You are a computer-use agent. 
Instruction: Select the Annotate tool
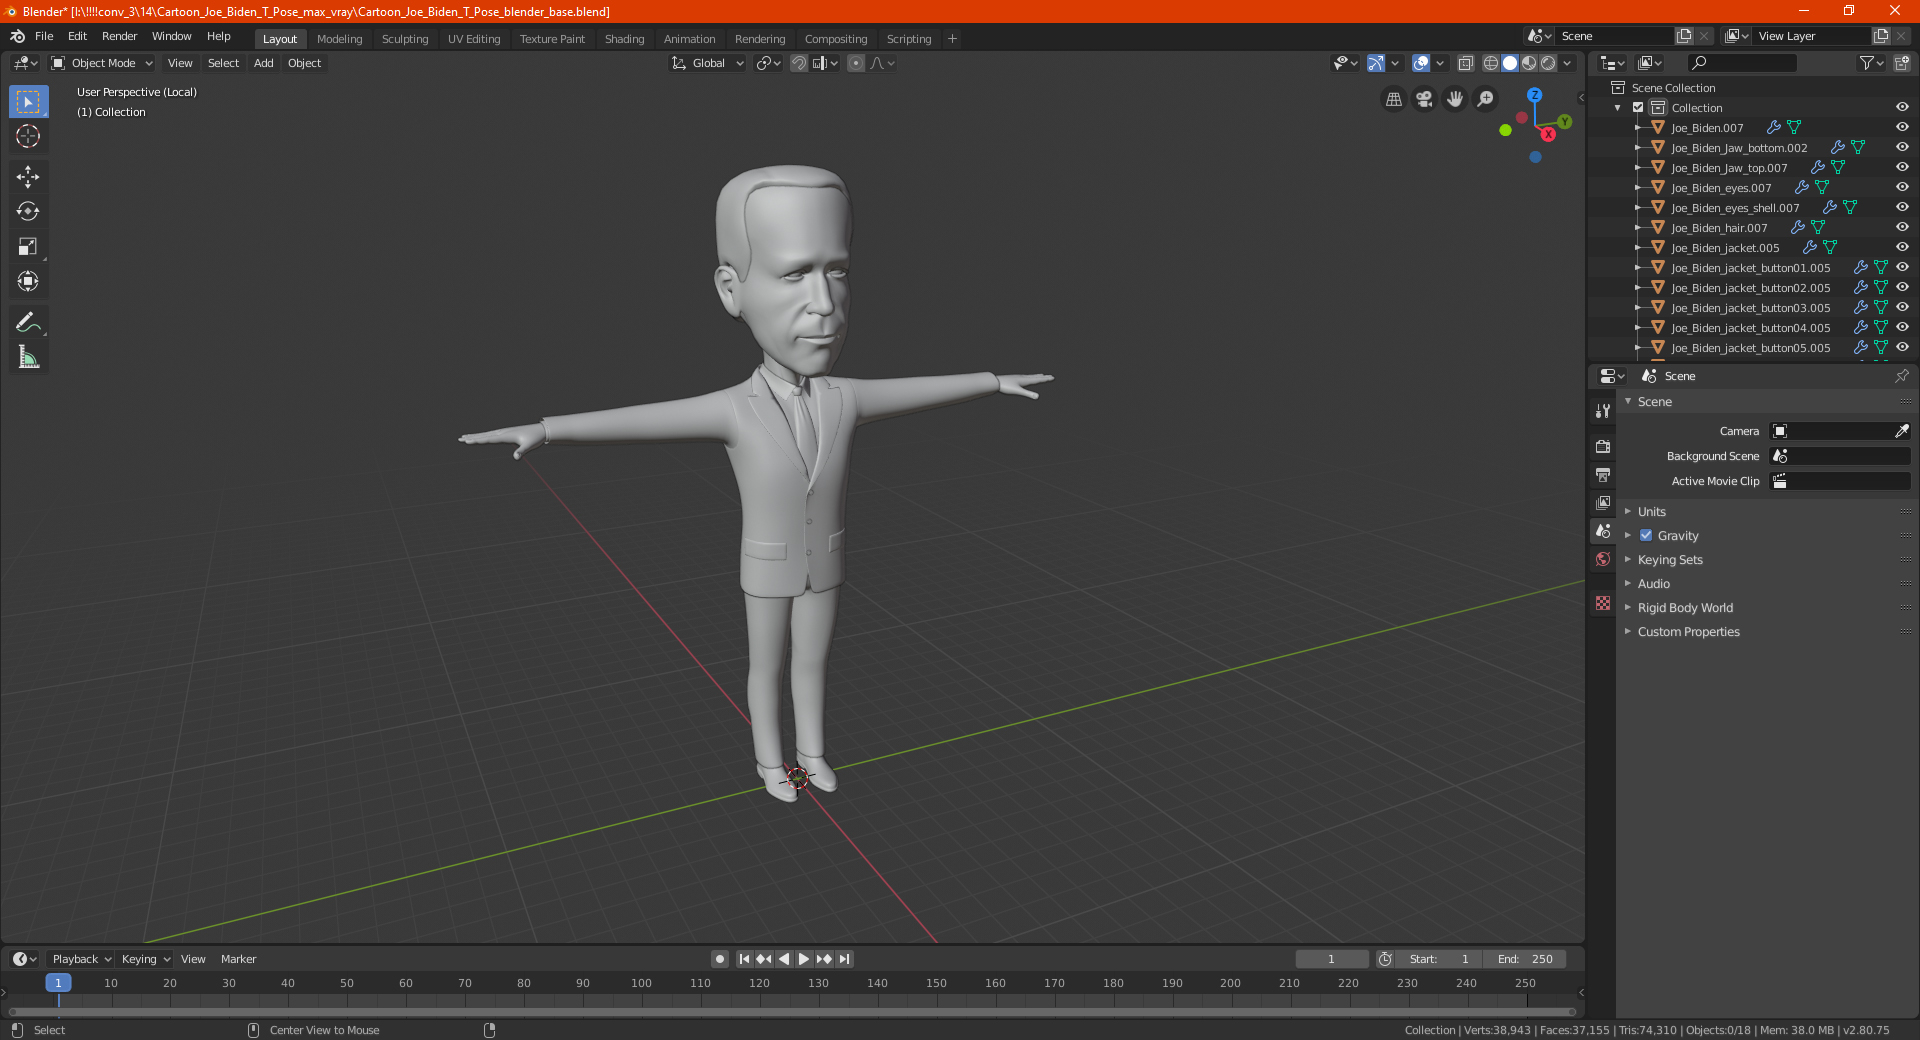point(28,323)
